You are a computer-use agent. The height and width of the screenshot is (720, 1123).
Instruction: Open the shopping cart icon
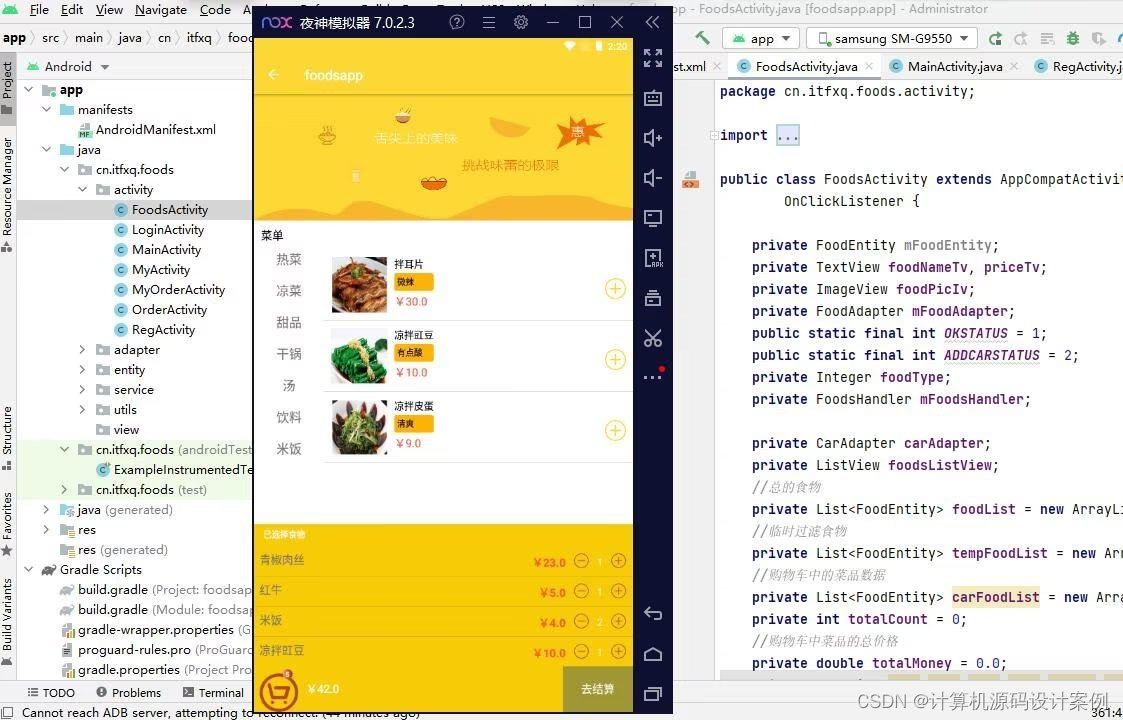(279, 691)
